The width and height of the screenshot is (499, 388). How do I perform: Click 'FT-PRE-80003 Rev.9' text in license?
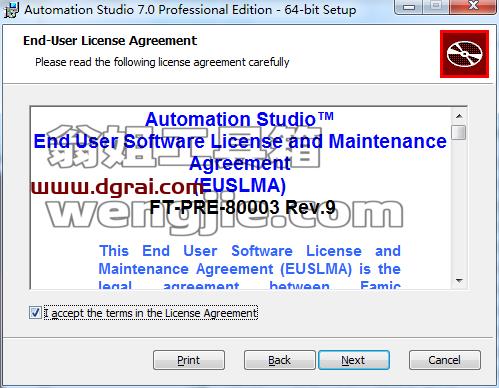click(242, 207)
